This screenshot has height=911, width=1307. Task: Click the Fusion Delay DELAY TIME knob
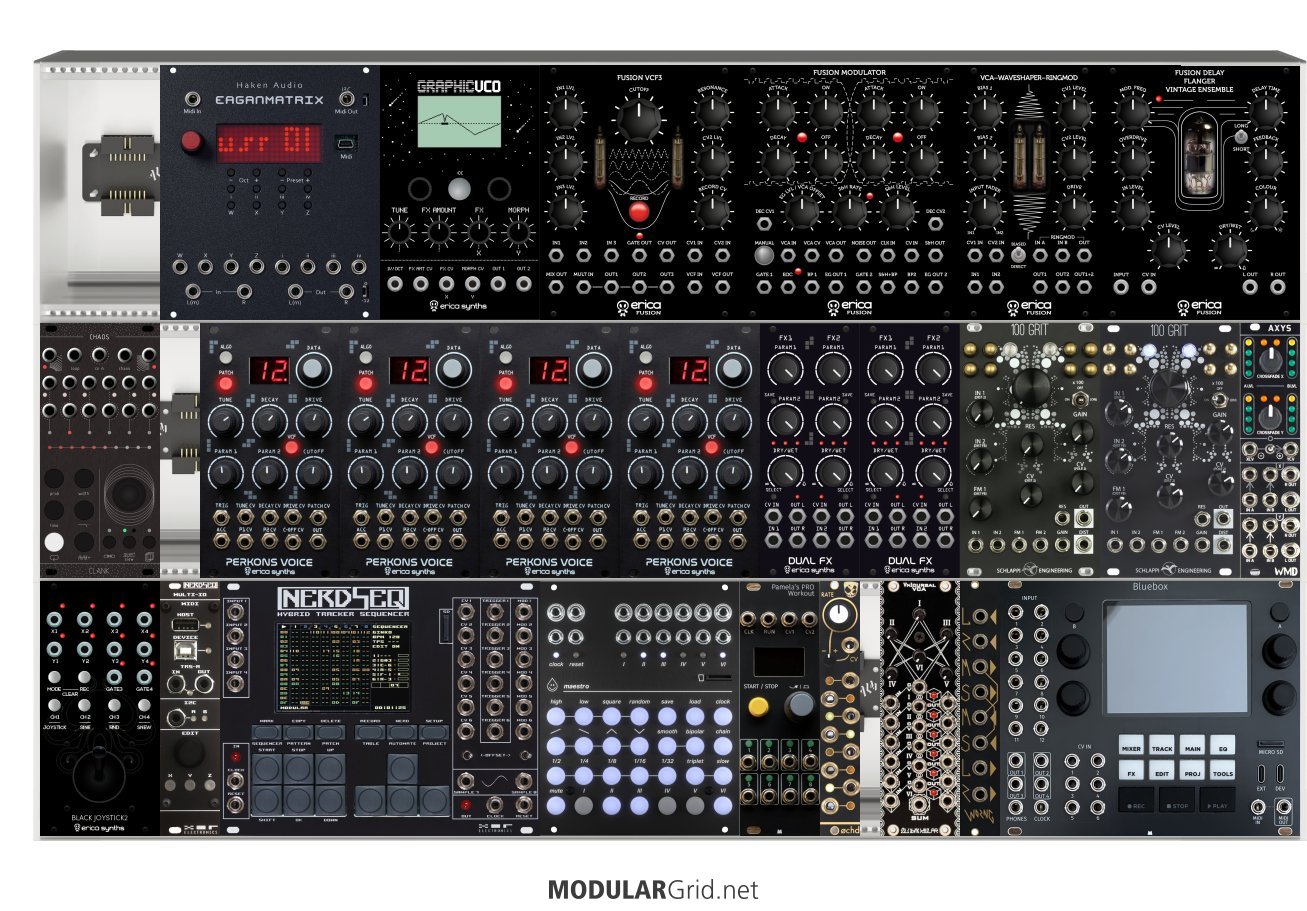point(1265,113)
